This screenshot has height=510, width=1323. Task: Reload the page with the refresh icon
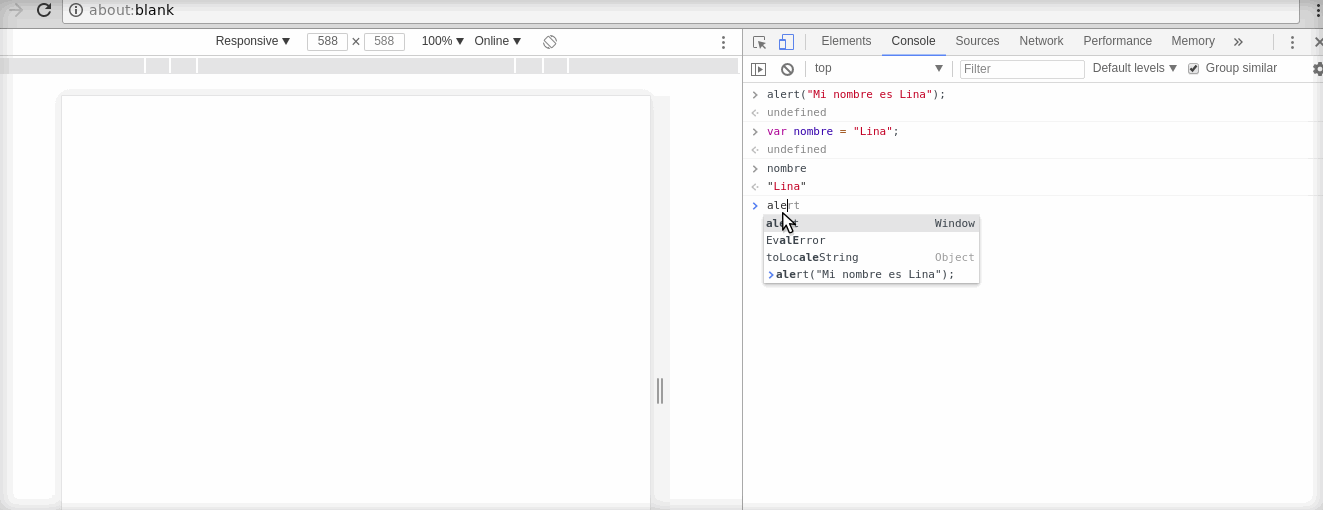[43, 10]
